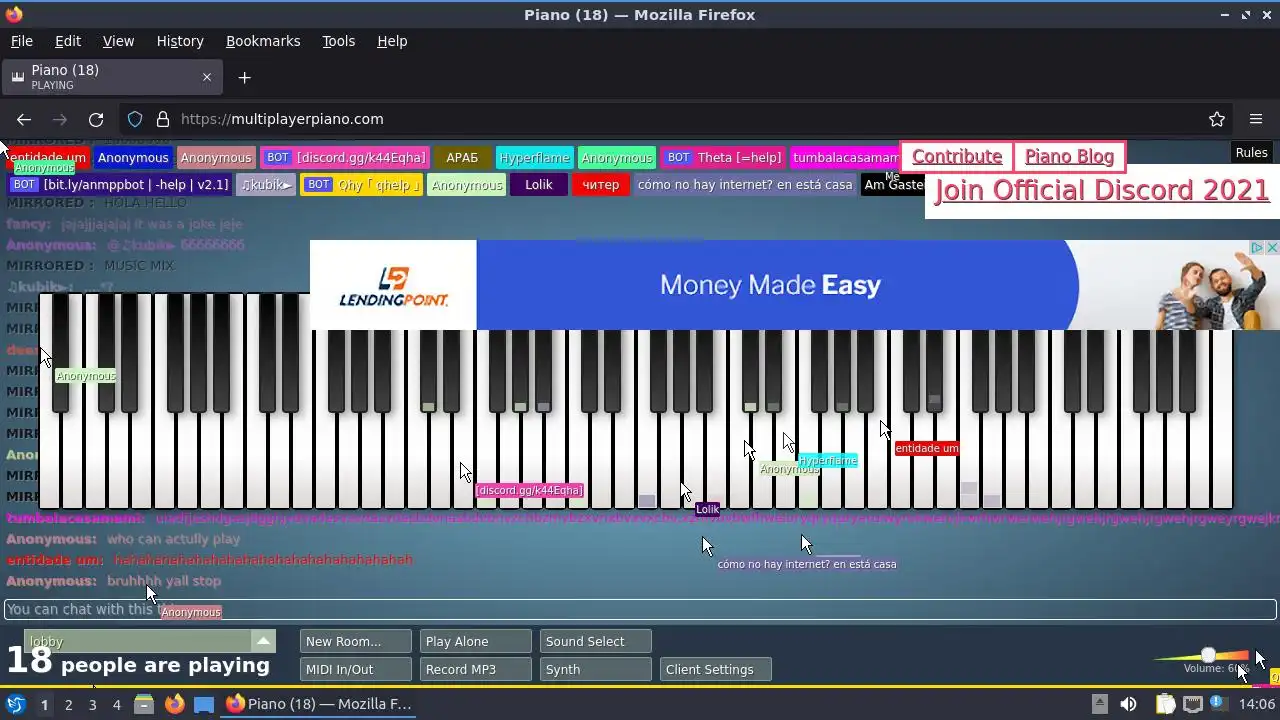Open Sound Select
The width and height of the screenshot is (1280, 720).
[595, 641]
